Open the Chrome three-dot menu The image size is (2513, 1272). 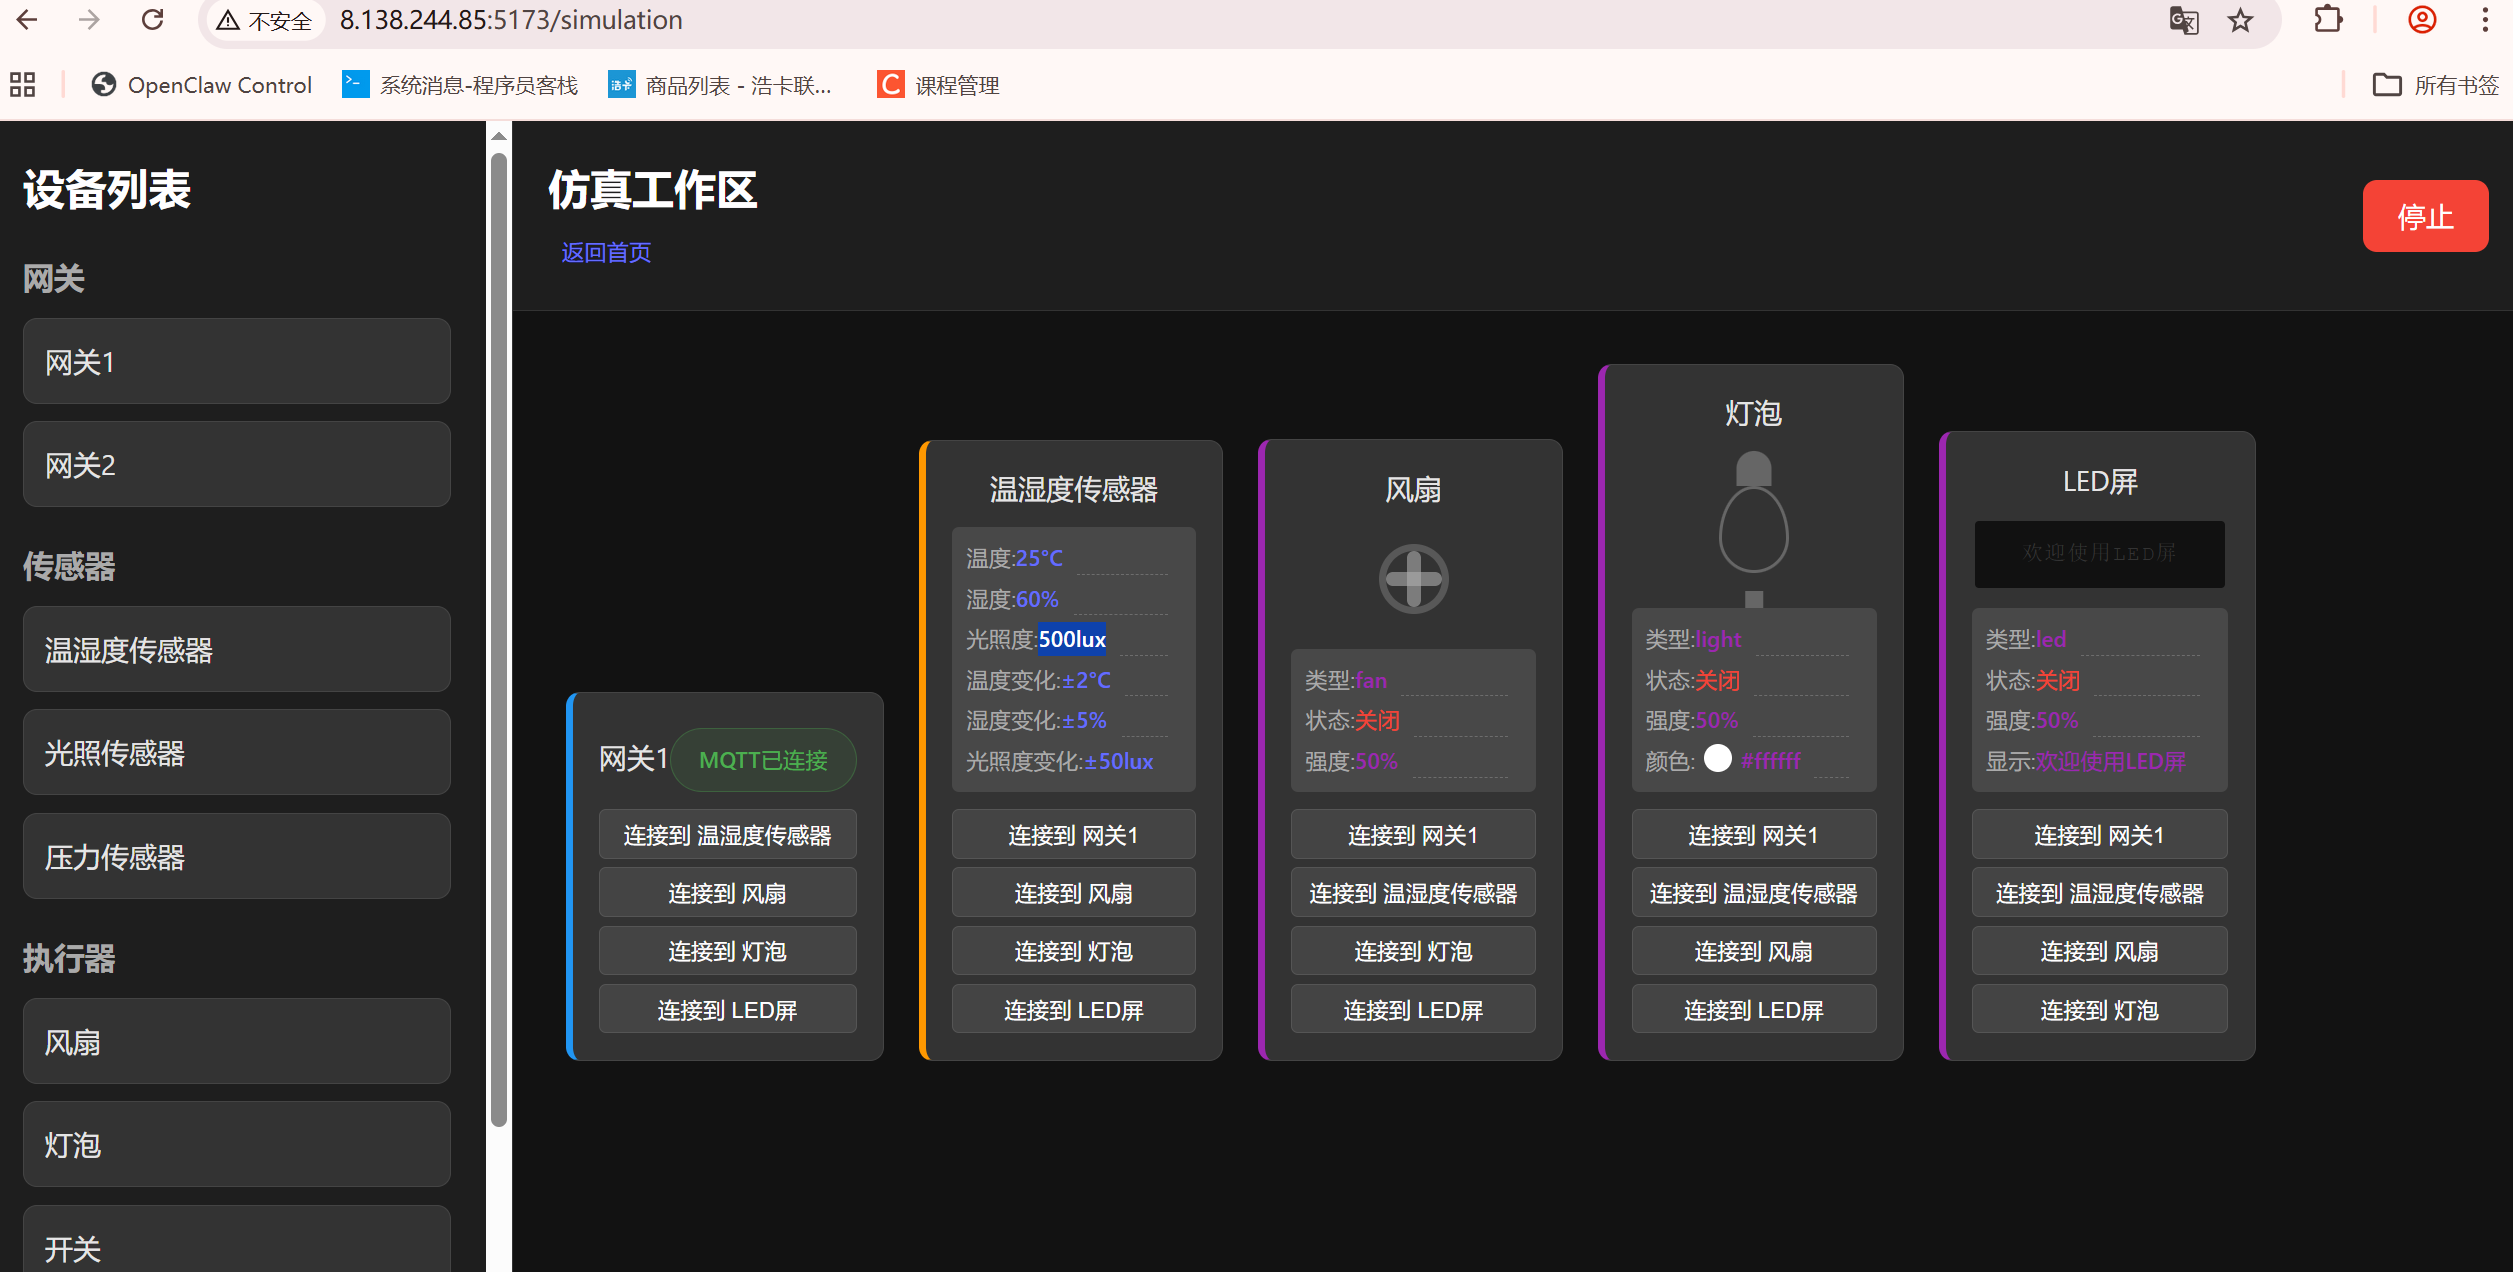2485,20
